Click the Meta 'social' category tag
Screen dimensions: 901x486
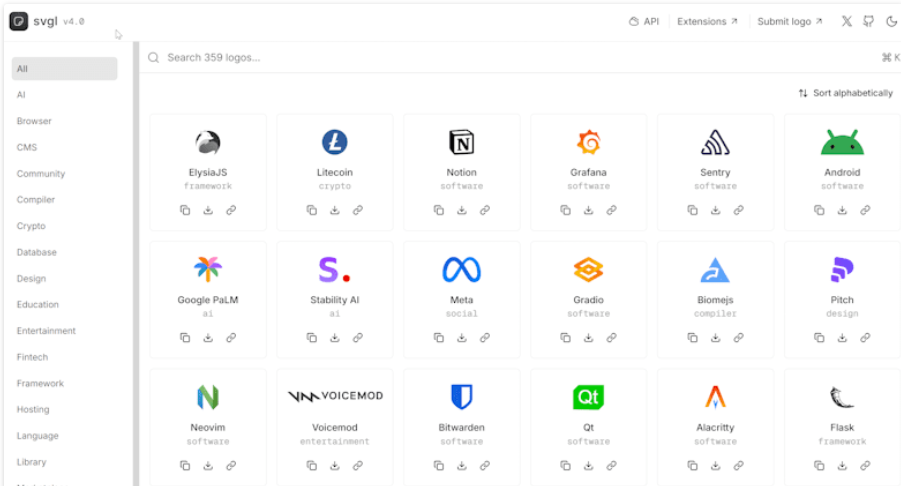coord(461,314)
